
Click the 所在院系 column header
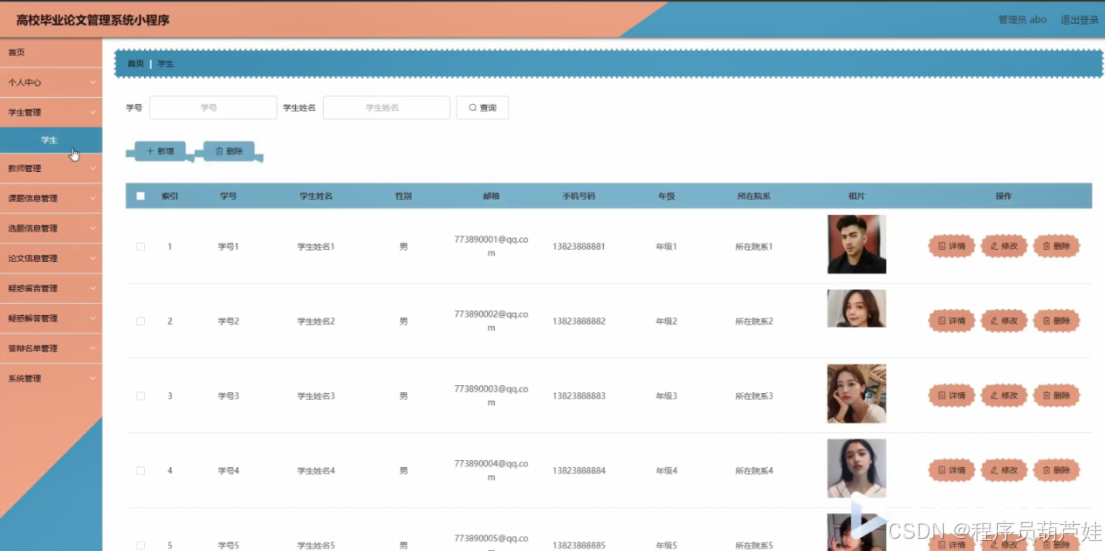point(754,196)
